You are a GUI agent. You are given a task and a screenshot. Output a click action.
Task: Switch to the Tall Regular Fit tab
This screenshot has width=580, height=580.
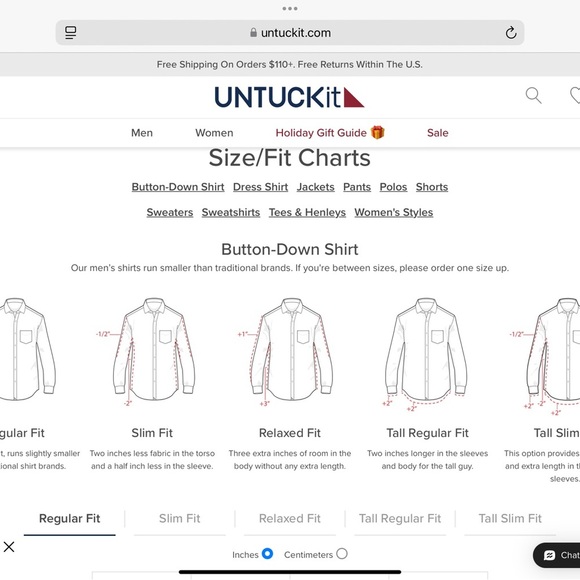pos(400,519)
